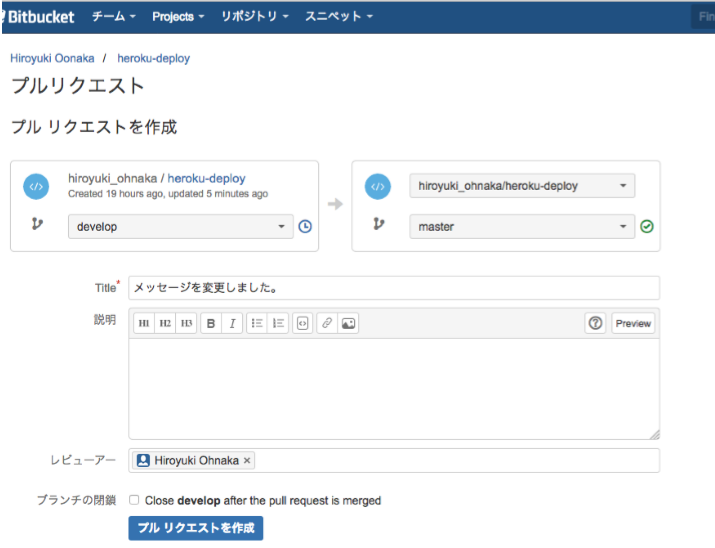This screenshot has height=548, width=715.
Task: Insert code block in description
Action: [302, 323]
